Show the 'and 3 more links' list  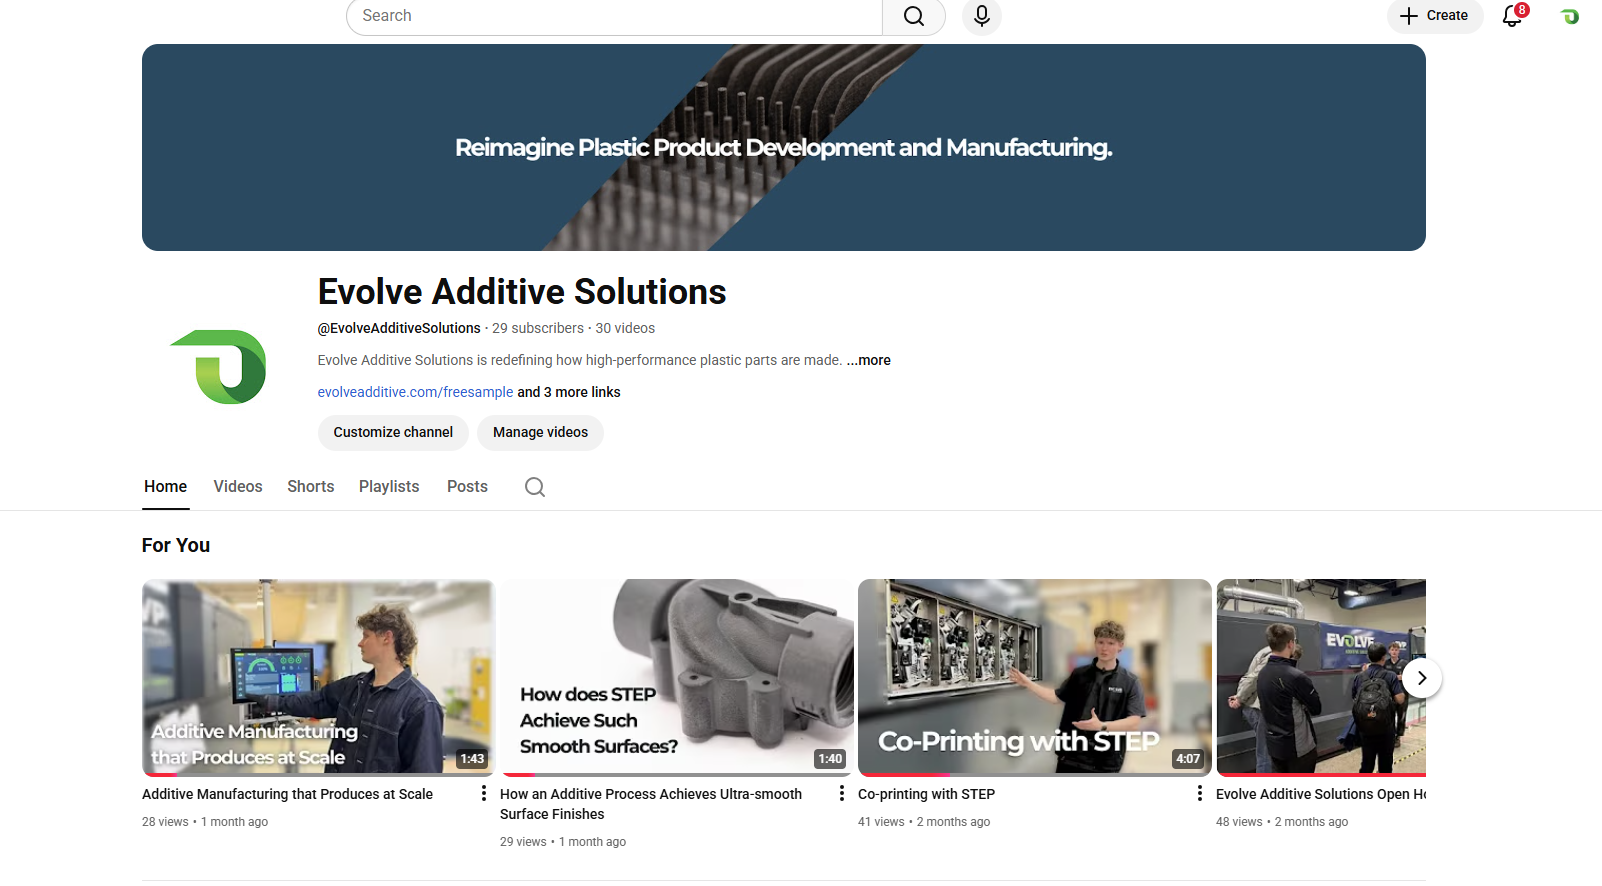pos(569,392)
